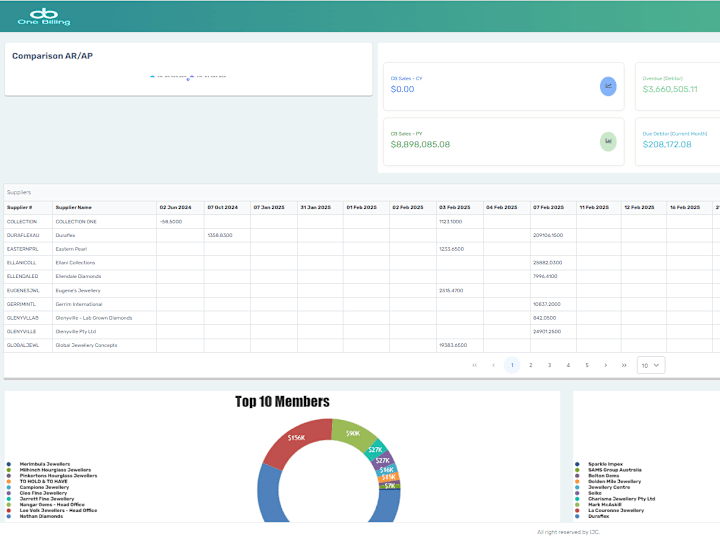
Task: Click the blue chart icon on CY Sales card
Action: coord(608,86)
